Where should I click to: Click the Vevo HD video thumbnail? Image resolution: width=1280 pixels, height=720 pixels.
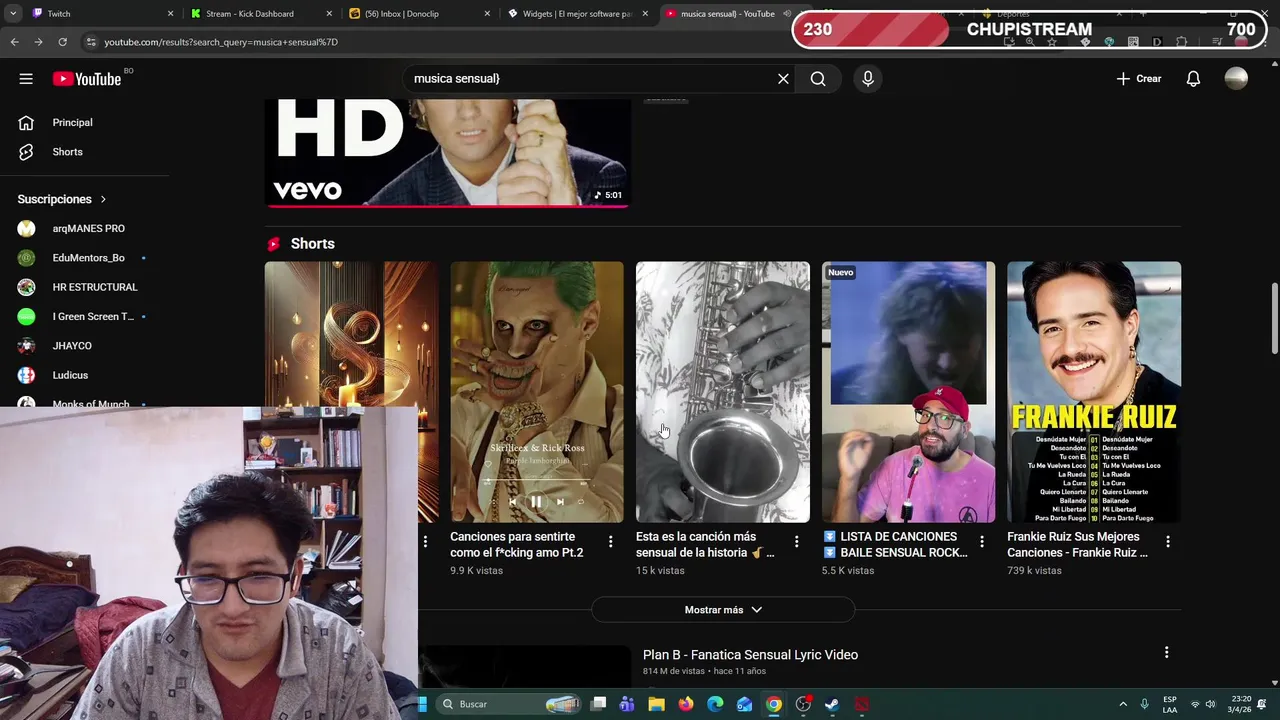click(x=447, y=153)
